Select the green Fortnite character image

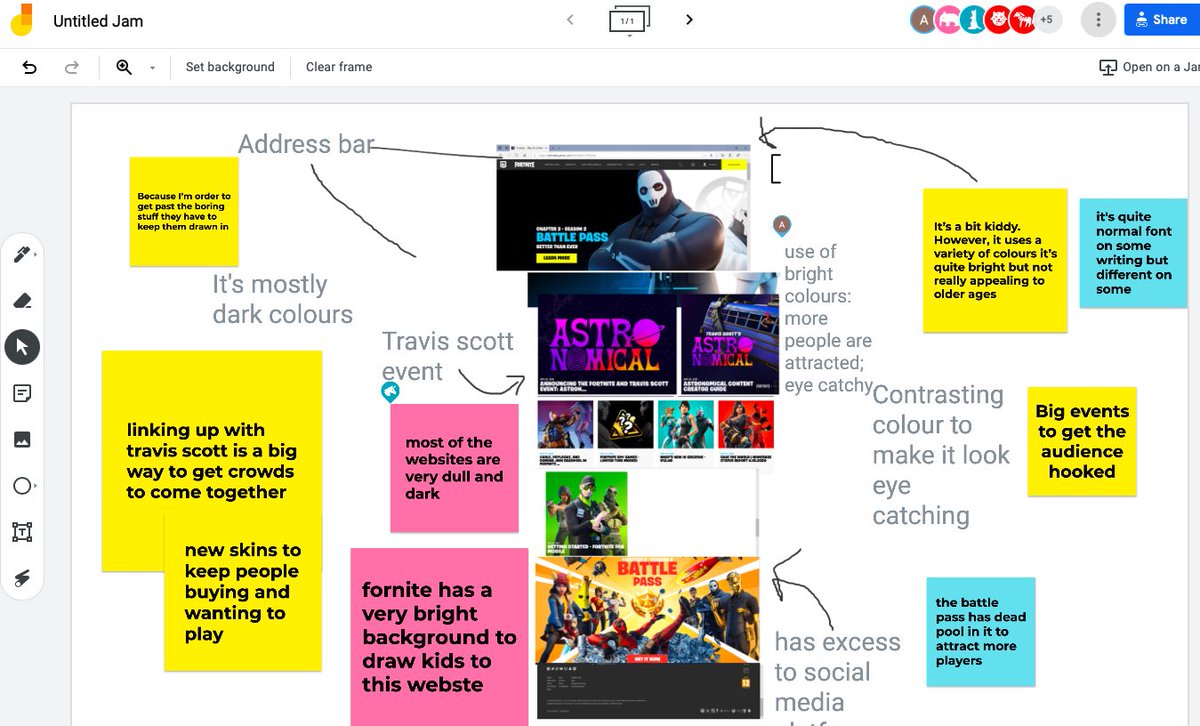(586, 514)
